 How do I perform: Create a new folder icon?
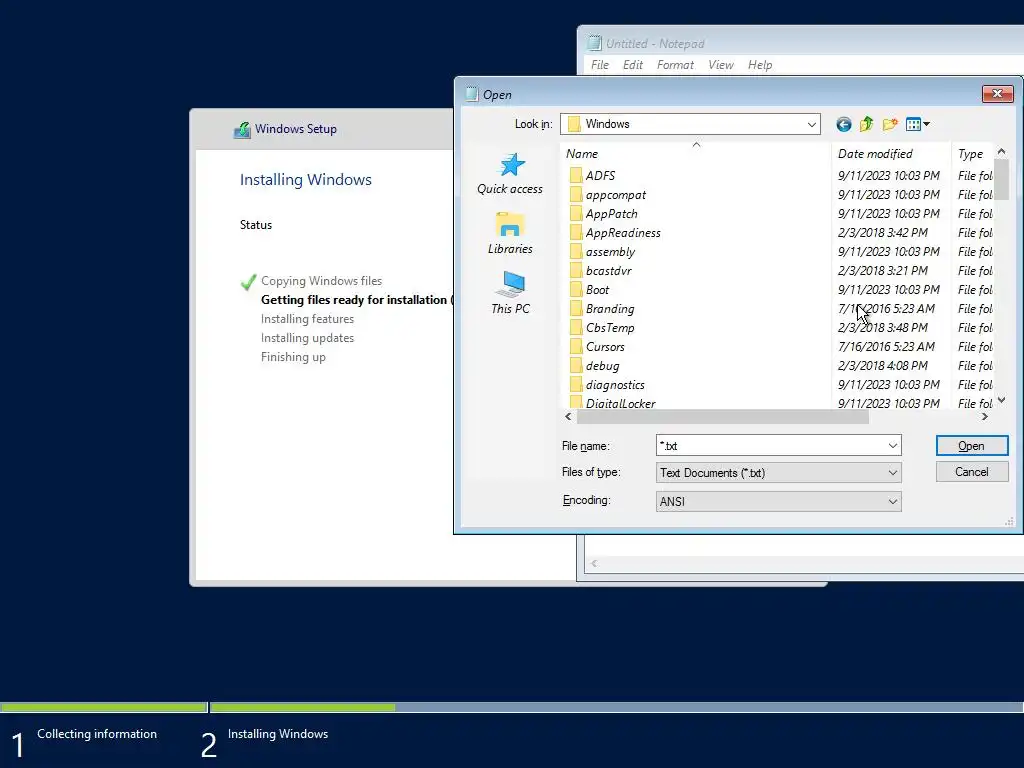coord(889,124)
